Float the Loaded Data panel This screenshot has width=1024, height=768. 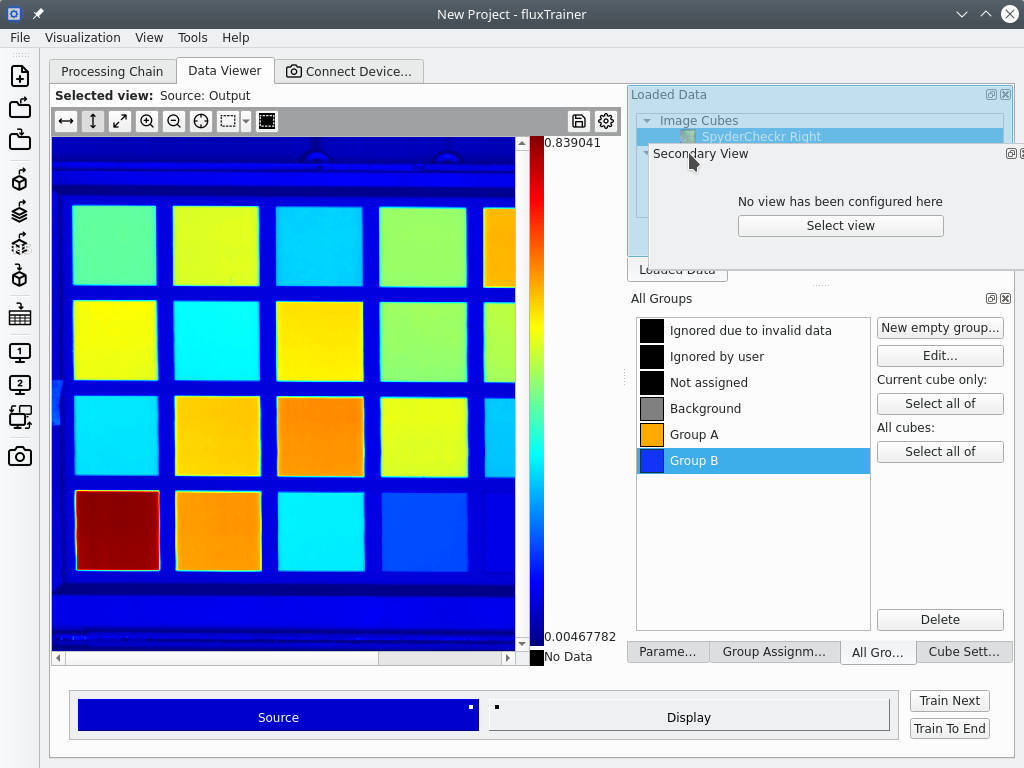(x=991, y=95)
